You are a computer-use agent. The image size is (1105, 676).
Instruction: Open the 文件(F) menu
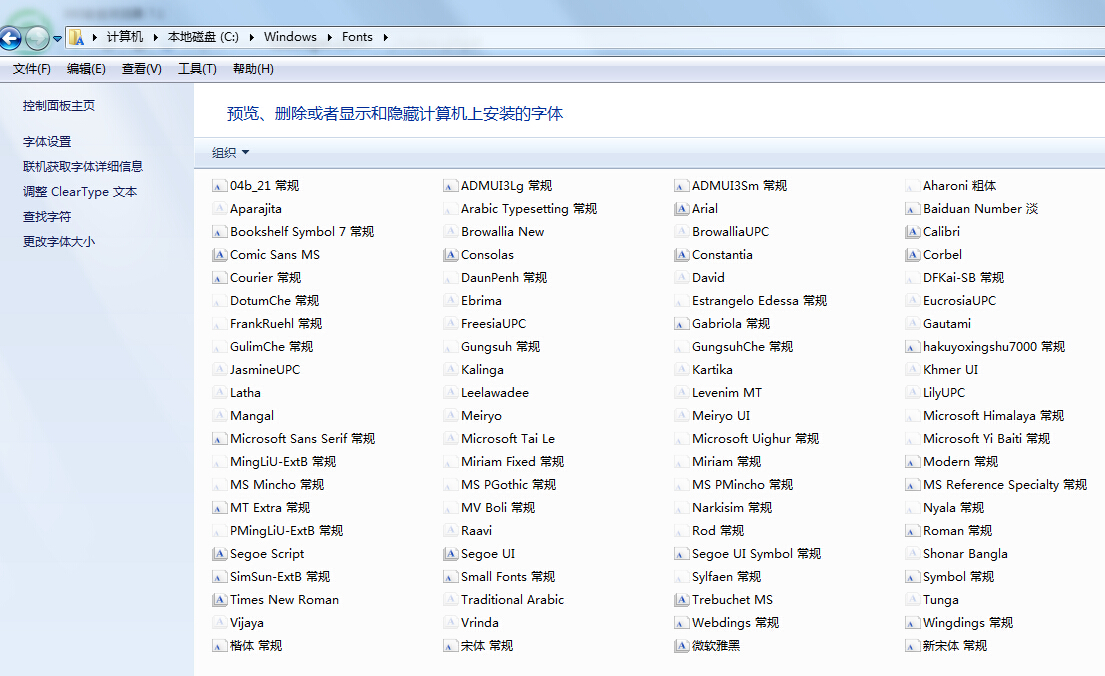pos(32,68)
